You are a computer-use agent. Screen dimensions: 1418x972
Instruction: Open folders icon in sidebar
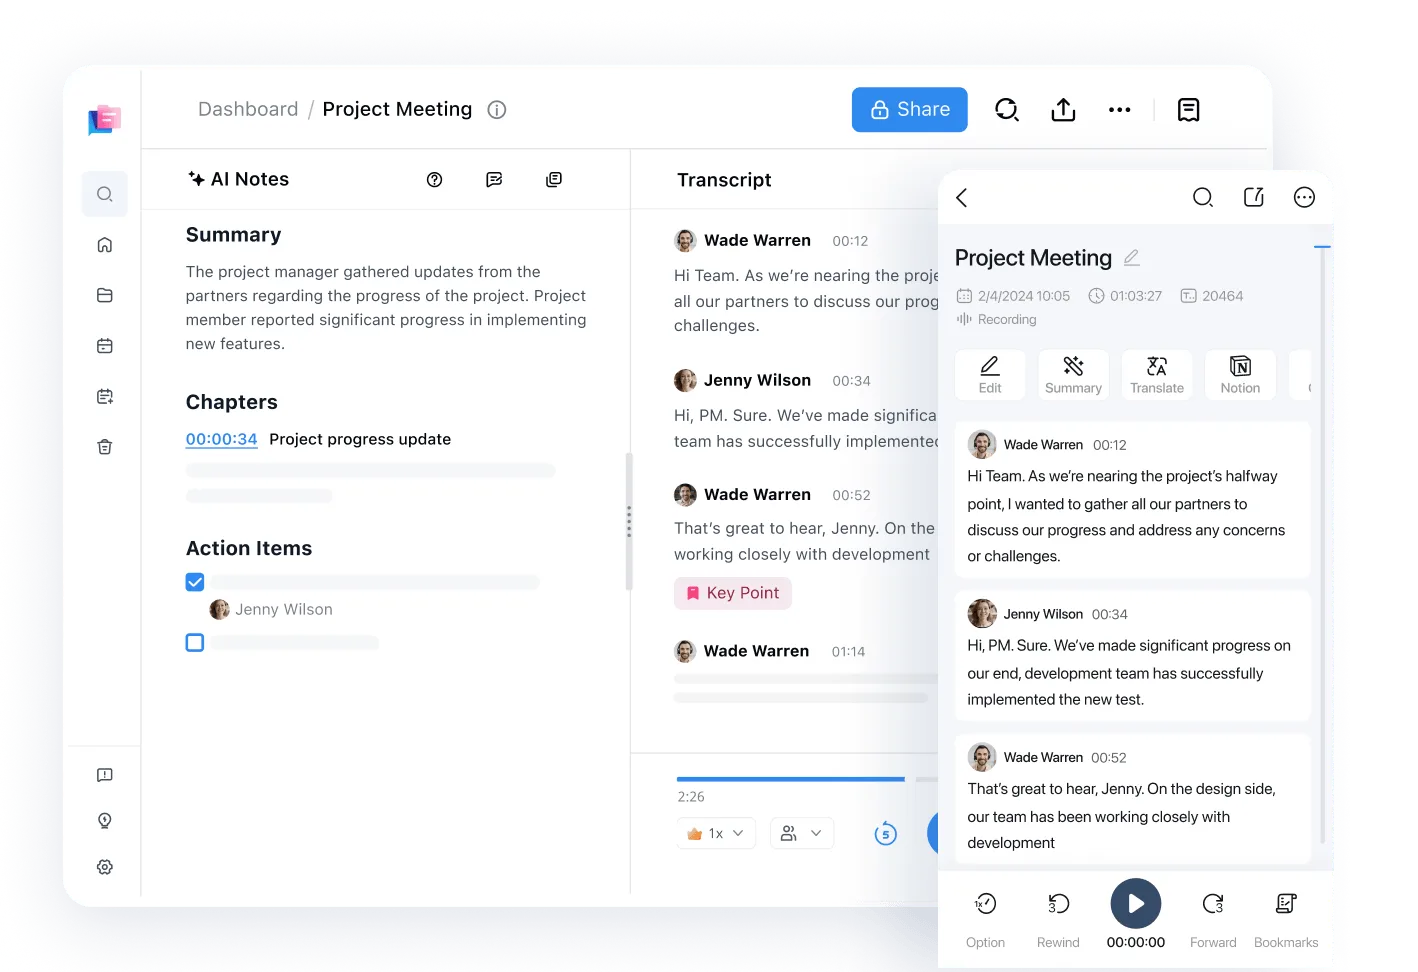pos(105,295)
